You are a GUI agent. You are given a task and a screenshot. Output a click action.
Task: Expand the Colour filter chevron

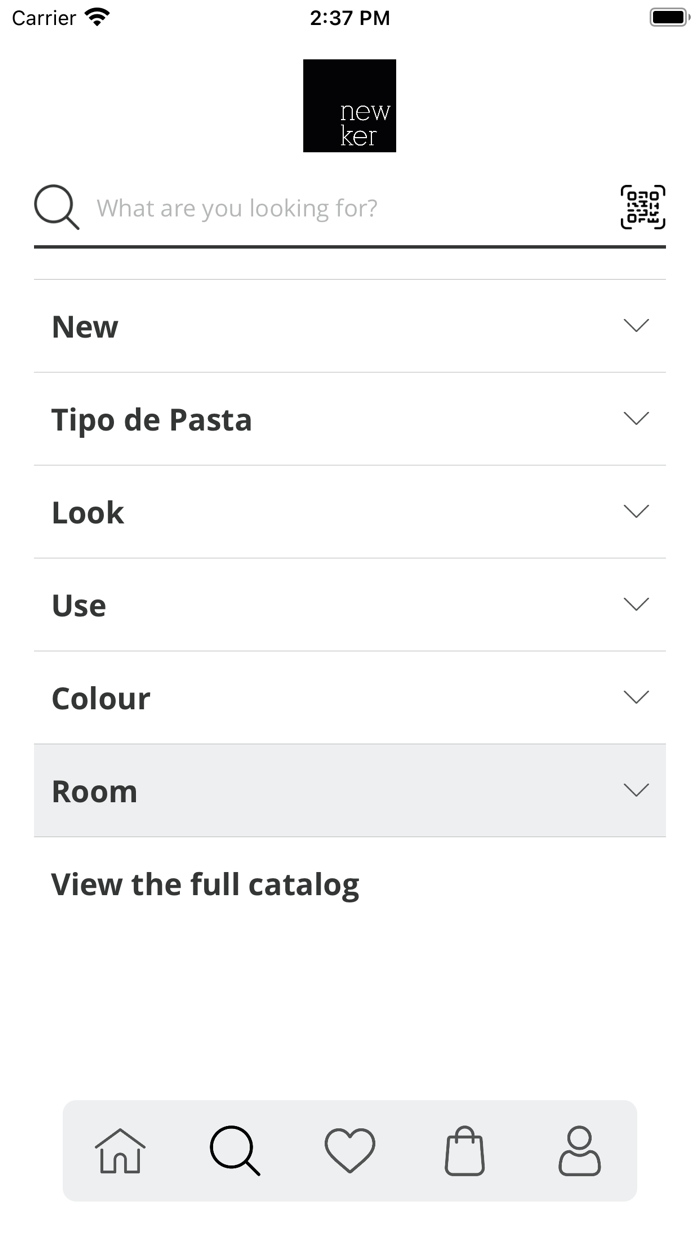(x=636, y=698)
